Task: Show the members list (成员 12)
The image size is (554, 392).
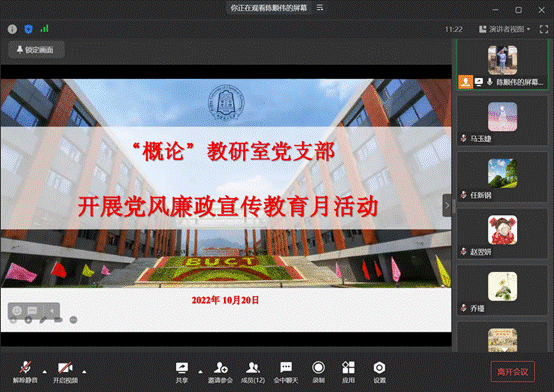Action: point(253,372)
